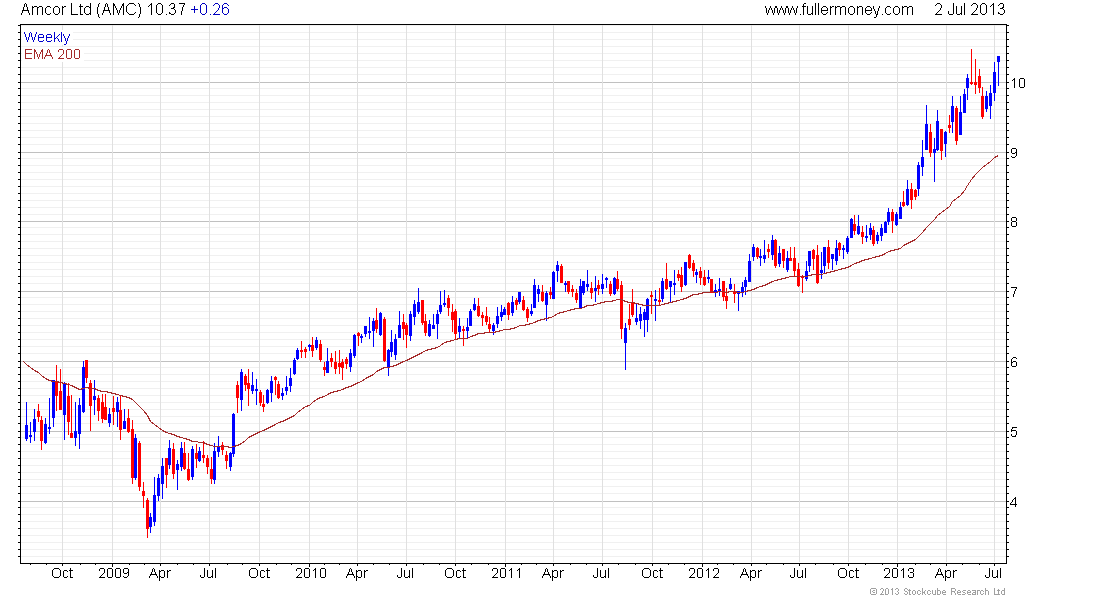Viewport: 1100px width, 600px height.
Task: Click the price axis label 8
Action: pyautogui.click(x=1014, y=222)
